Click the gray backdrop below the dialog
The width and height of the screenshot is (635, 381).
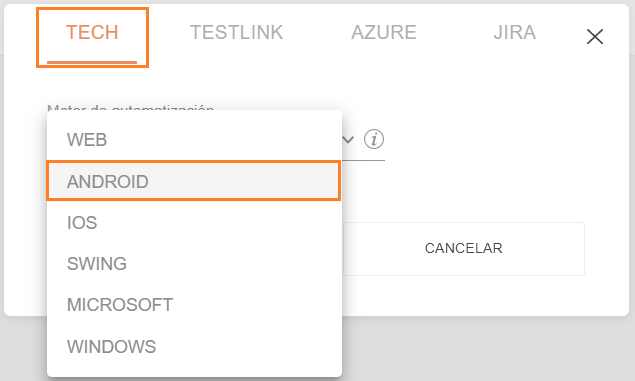coord(486,349)
